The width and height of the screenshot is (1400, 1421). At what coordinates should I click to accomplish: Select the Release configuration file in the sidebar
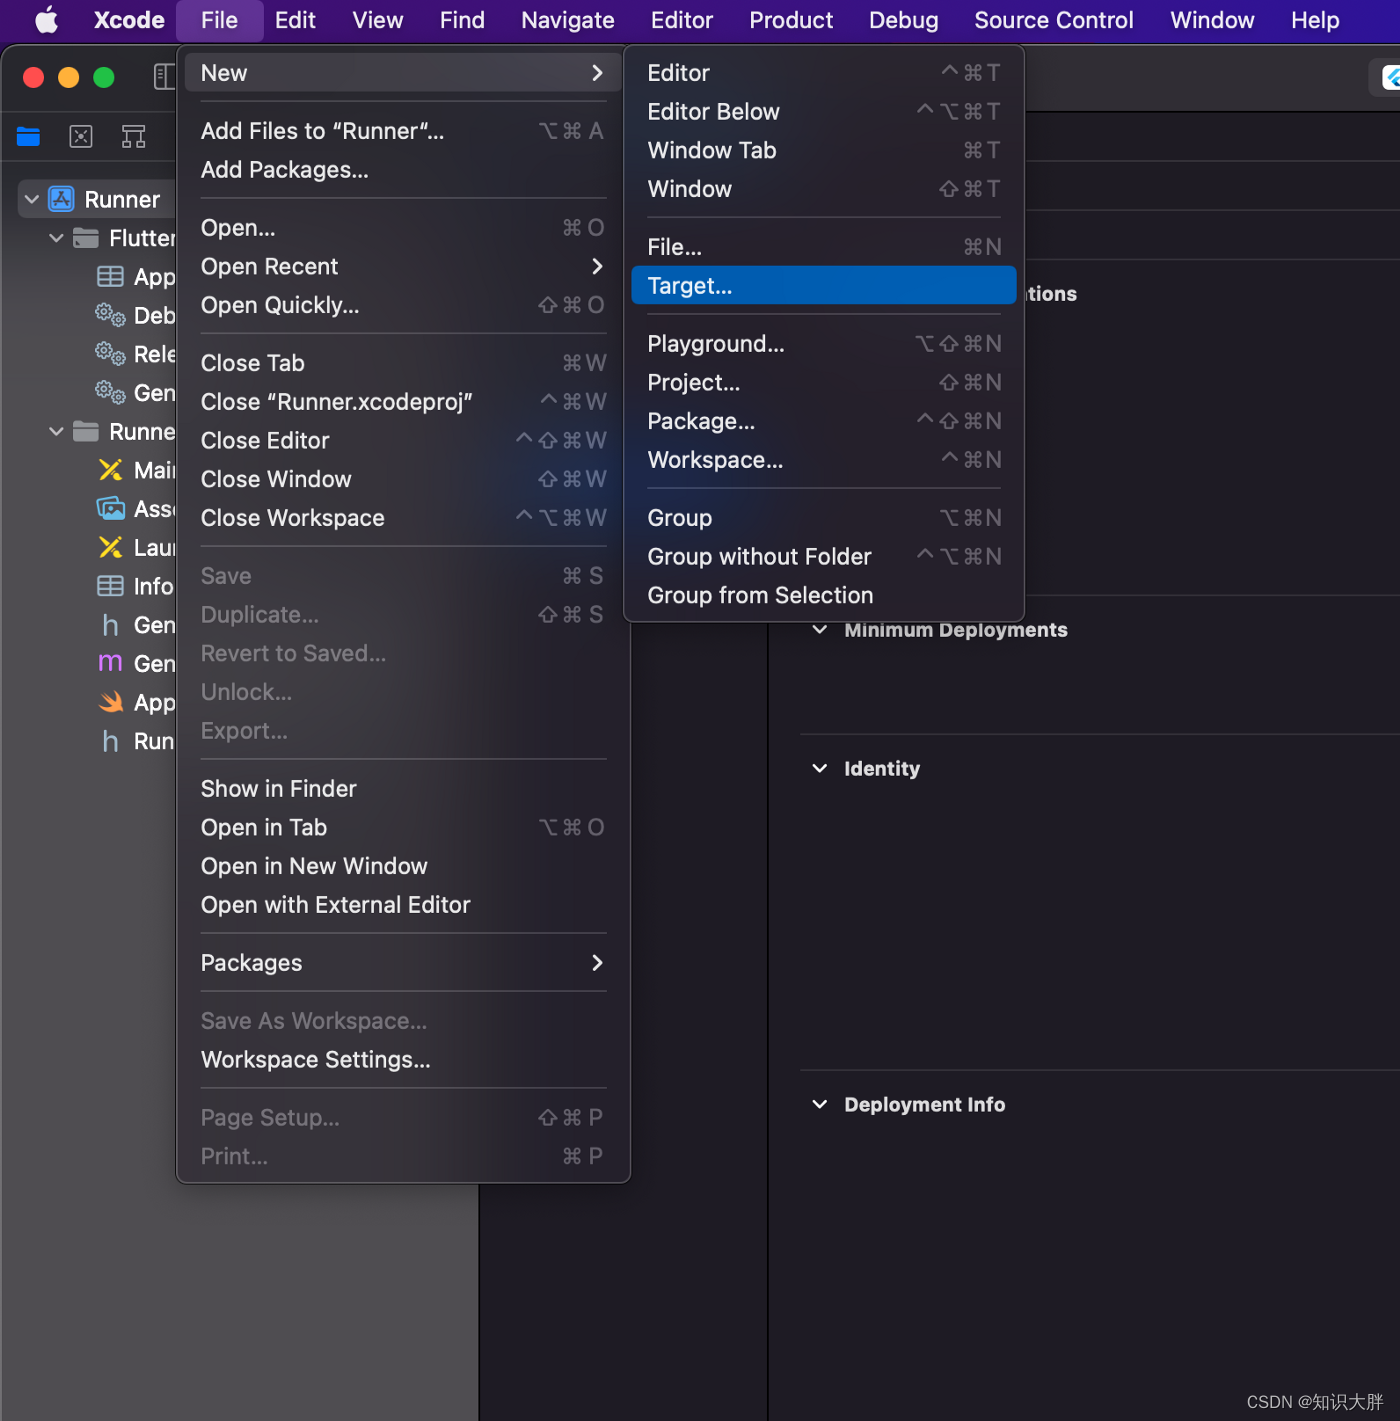pyautogui.click(x=150, y=353)
